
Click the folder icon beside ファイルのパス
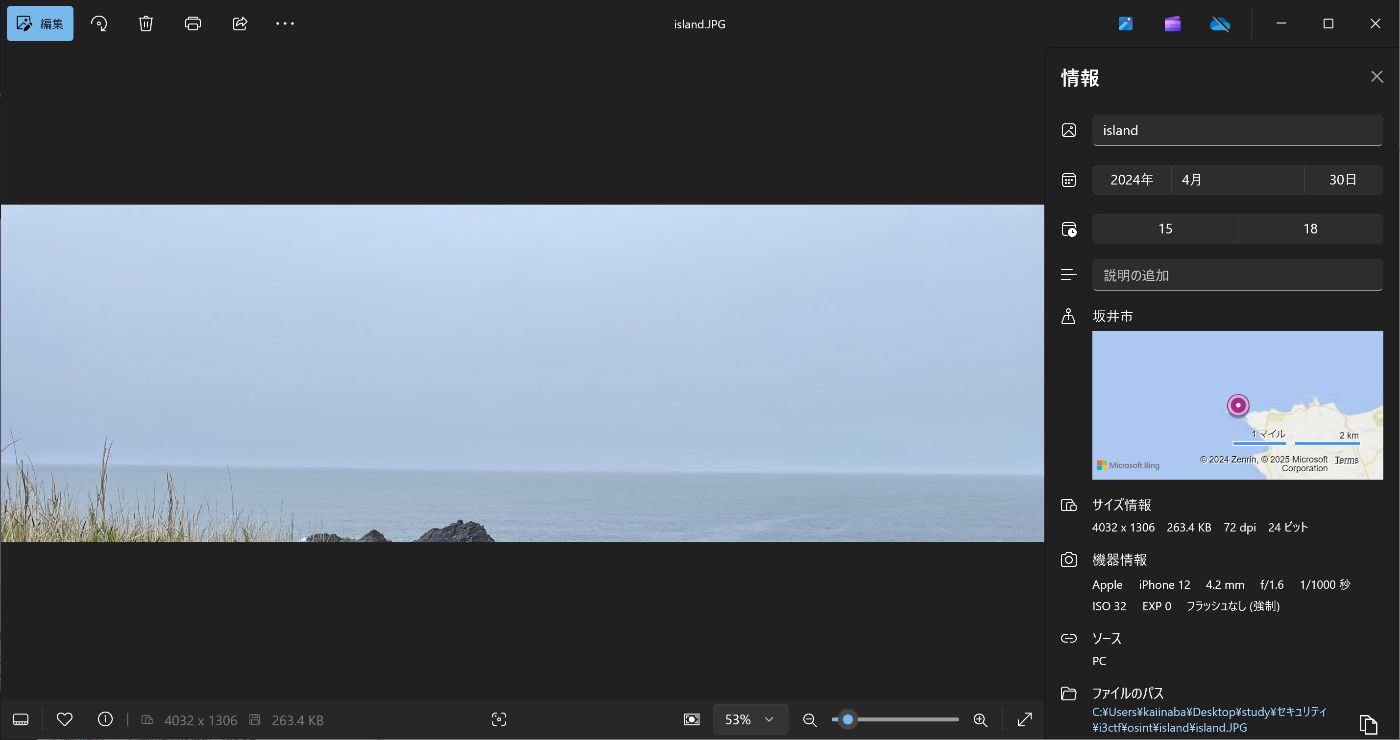click(1069, 694)
